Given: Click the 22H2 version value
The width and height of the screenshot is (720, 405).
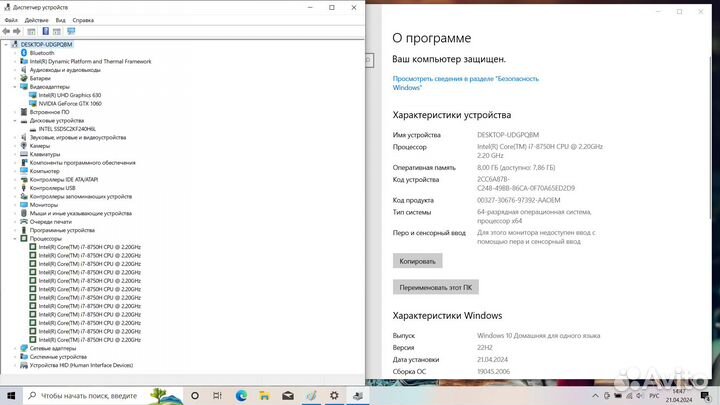Looking at the screenshot, I should pyautogui.click(x=484, y=348).
